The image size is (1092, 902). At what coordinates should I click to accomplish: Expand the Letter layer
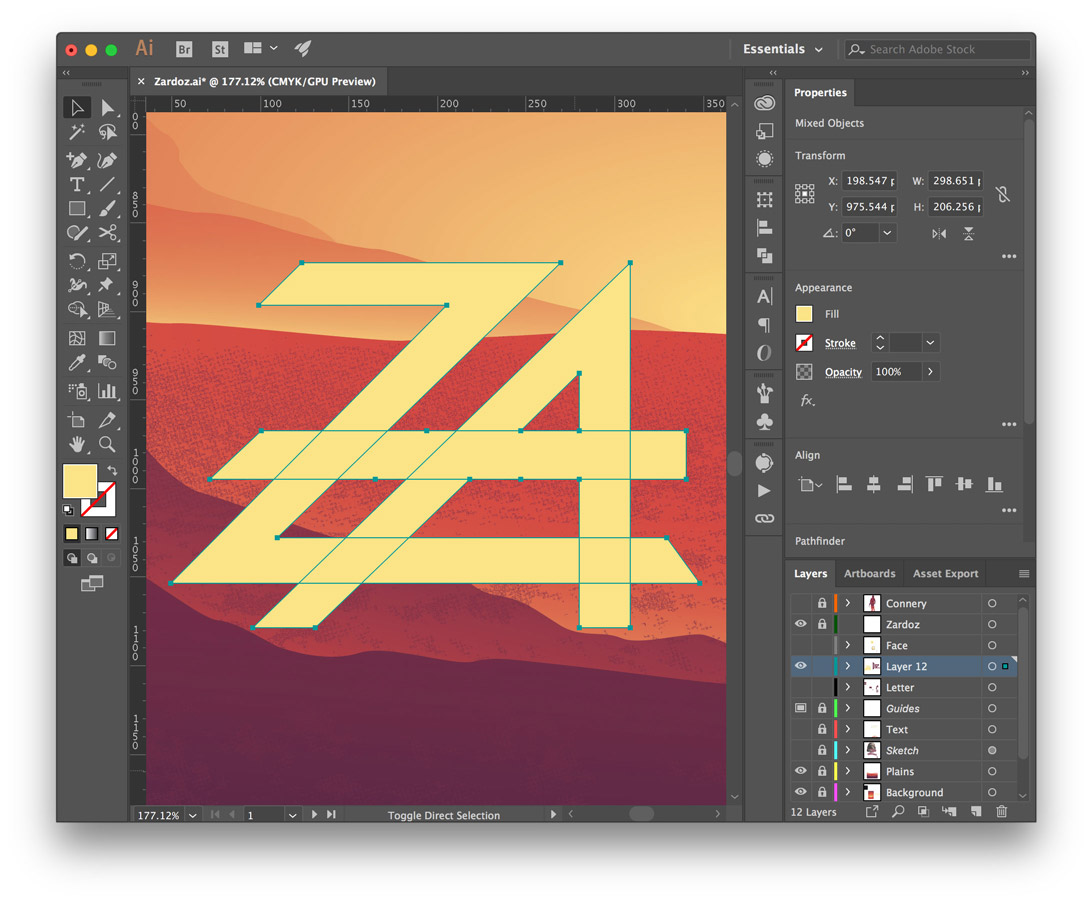click(x=848, y=687)
